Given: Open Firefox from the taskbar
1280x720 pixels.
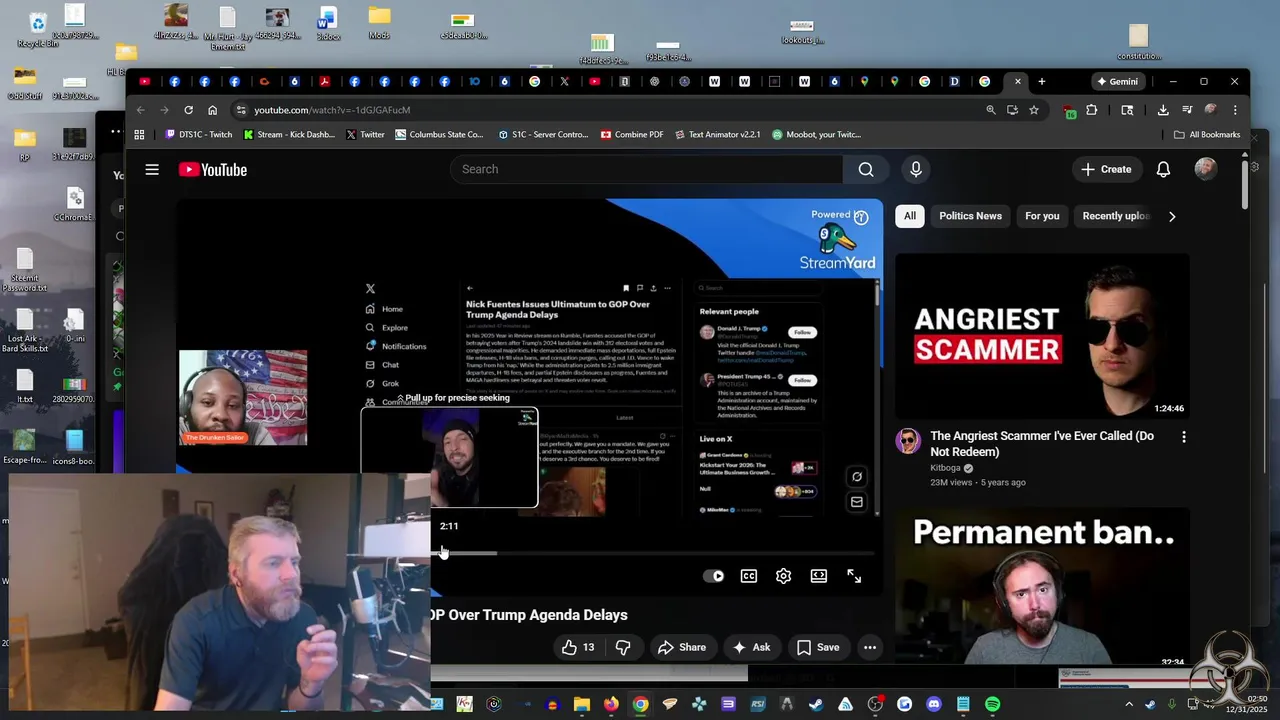Looking at the screenshot, I should pyautogui.click(x=611, y=704).
